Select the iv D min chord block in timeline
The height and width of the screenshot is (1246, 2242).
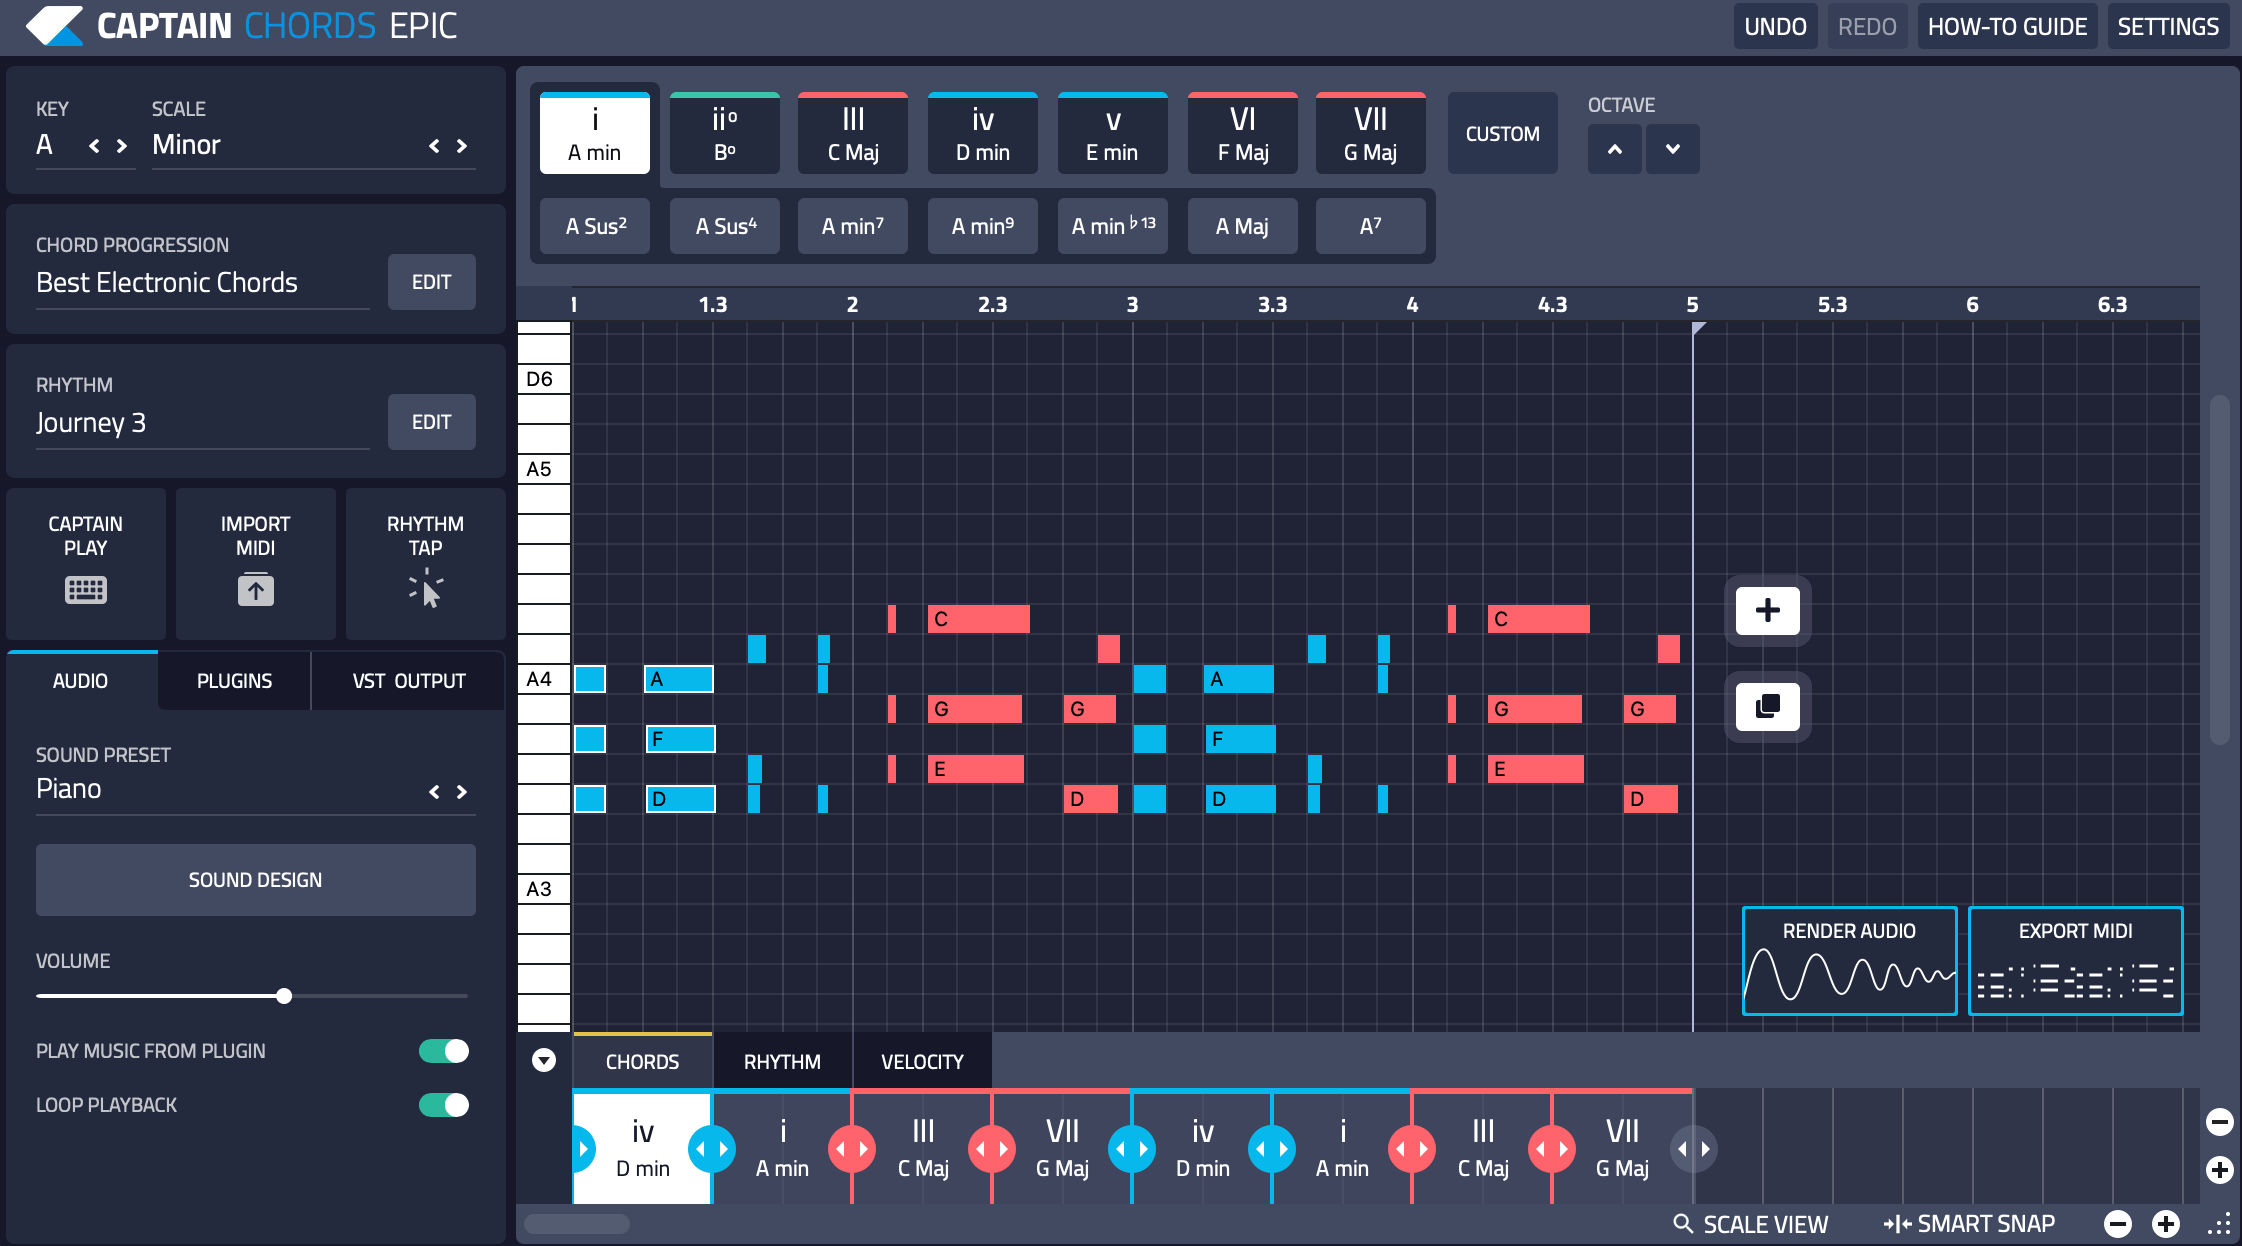click(642, 1149)
